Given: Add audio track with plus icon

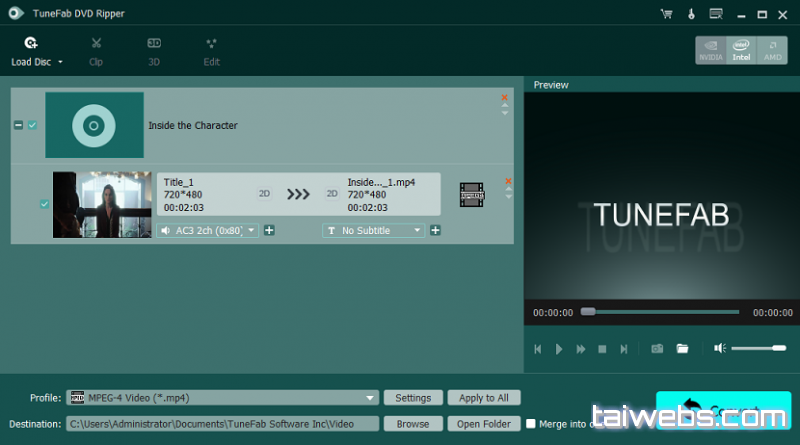Looking at the screenshot, I should coord(269,231).
